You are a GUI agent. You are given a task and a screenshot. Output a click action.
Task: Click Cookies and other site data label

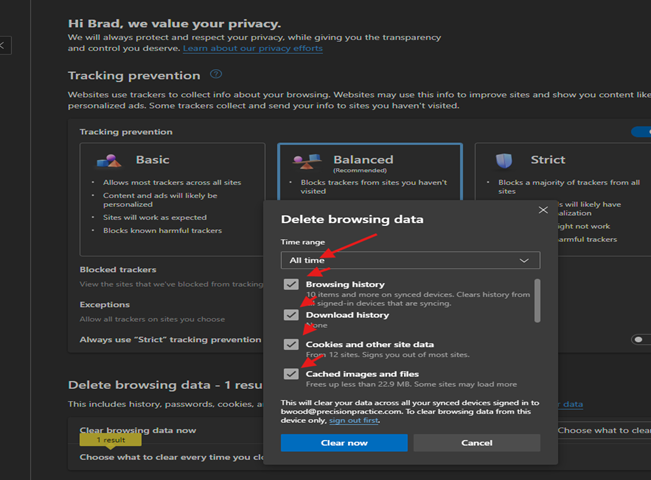point(370,344)
